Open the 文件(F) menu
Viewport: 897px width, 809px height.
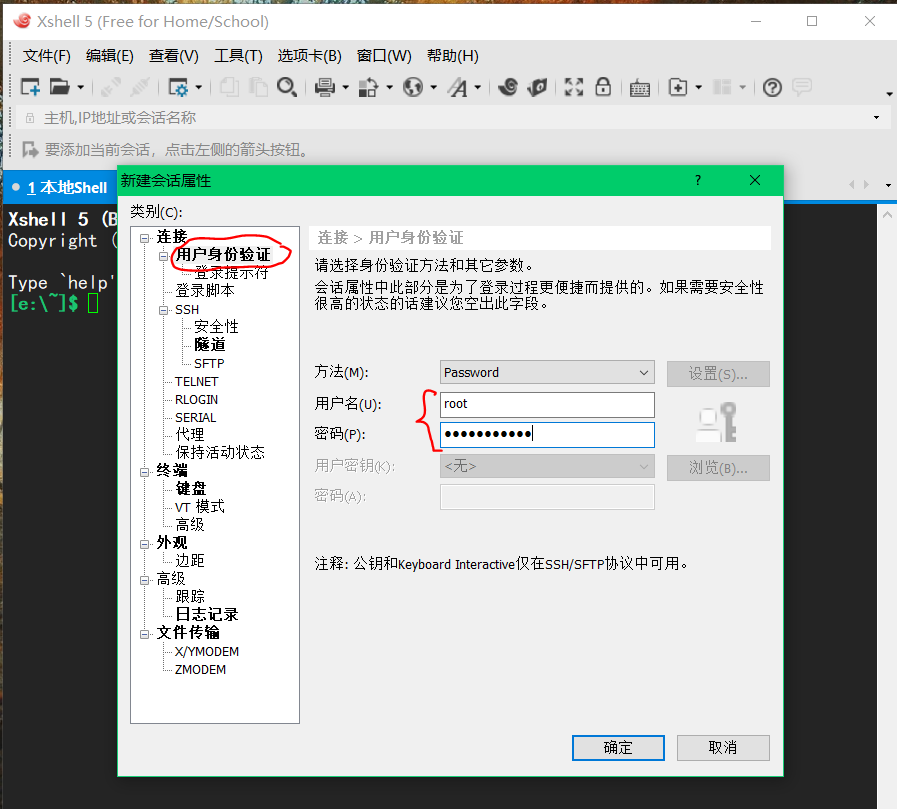[46, 56]
